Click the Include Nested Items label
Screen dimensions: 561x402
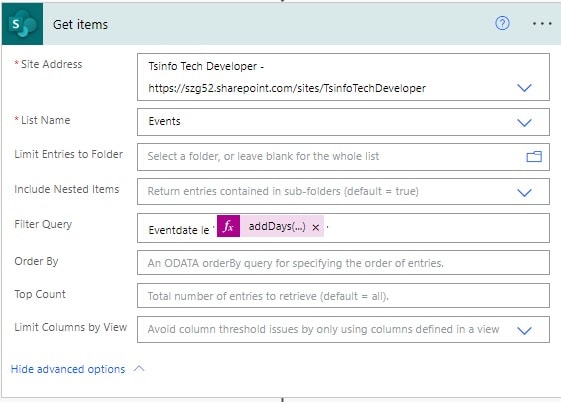(x=67, y=189)
